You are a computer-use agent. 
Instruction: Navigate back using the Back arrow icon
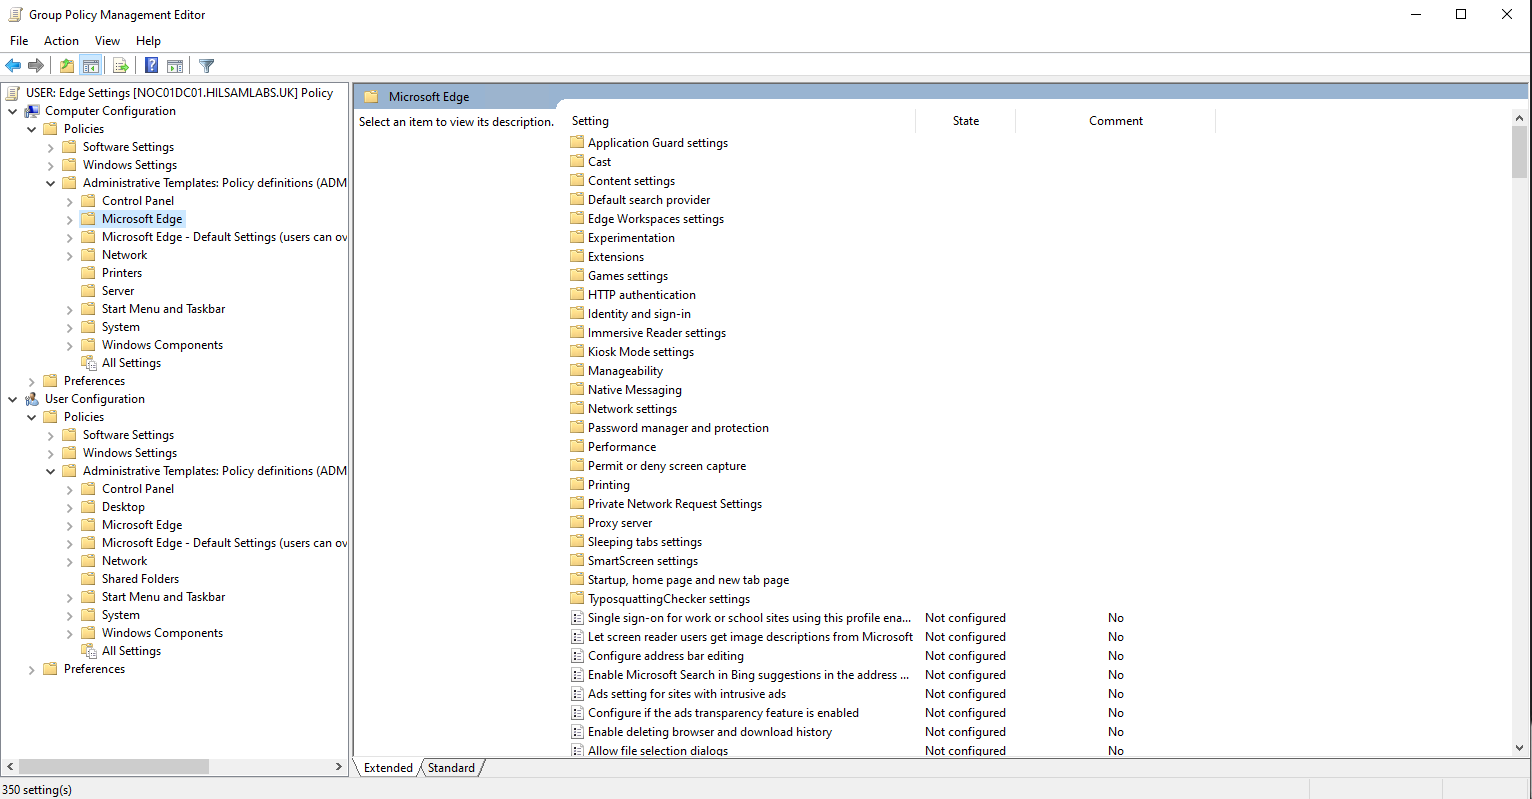13,65
